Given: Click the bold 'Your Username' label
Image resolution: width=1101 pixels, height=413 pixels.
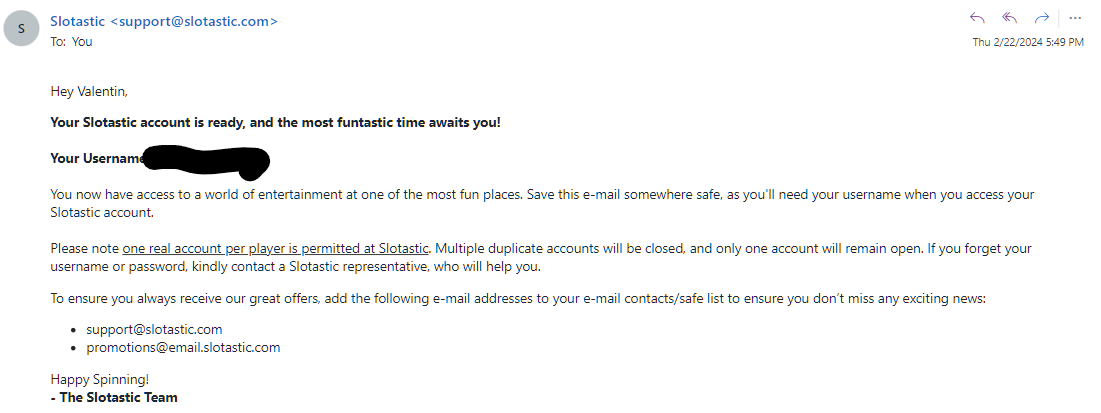Looking at the screenshot, I should 97,158.
